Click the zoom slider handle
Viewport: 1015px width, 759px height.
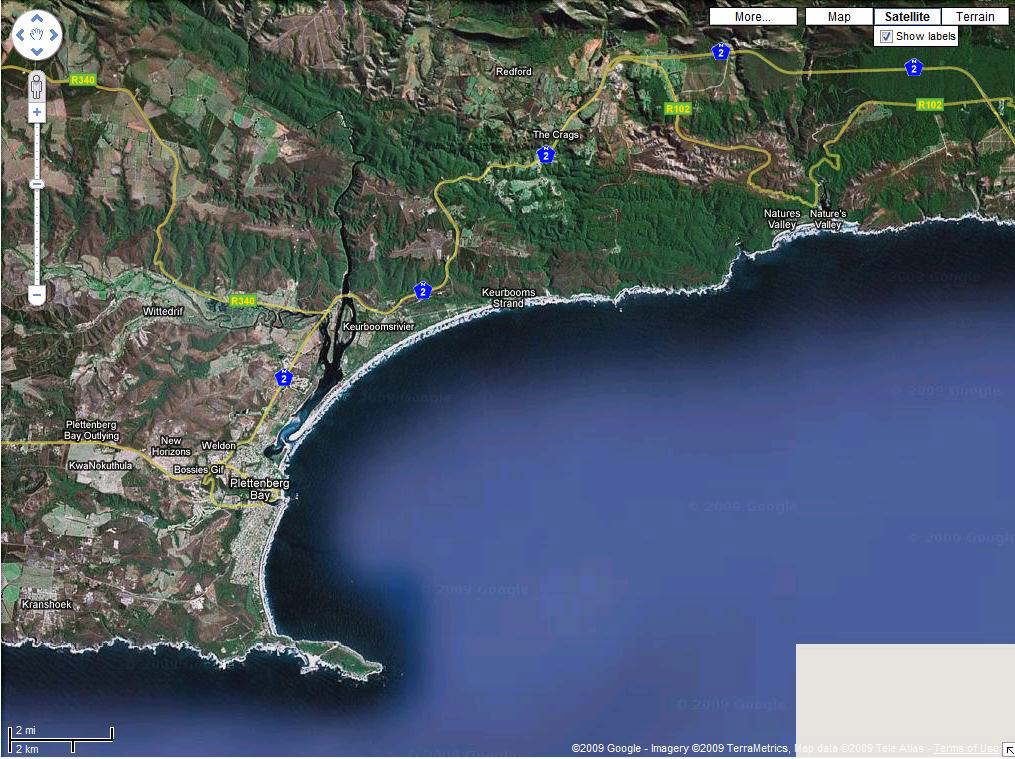point(37,184)
